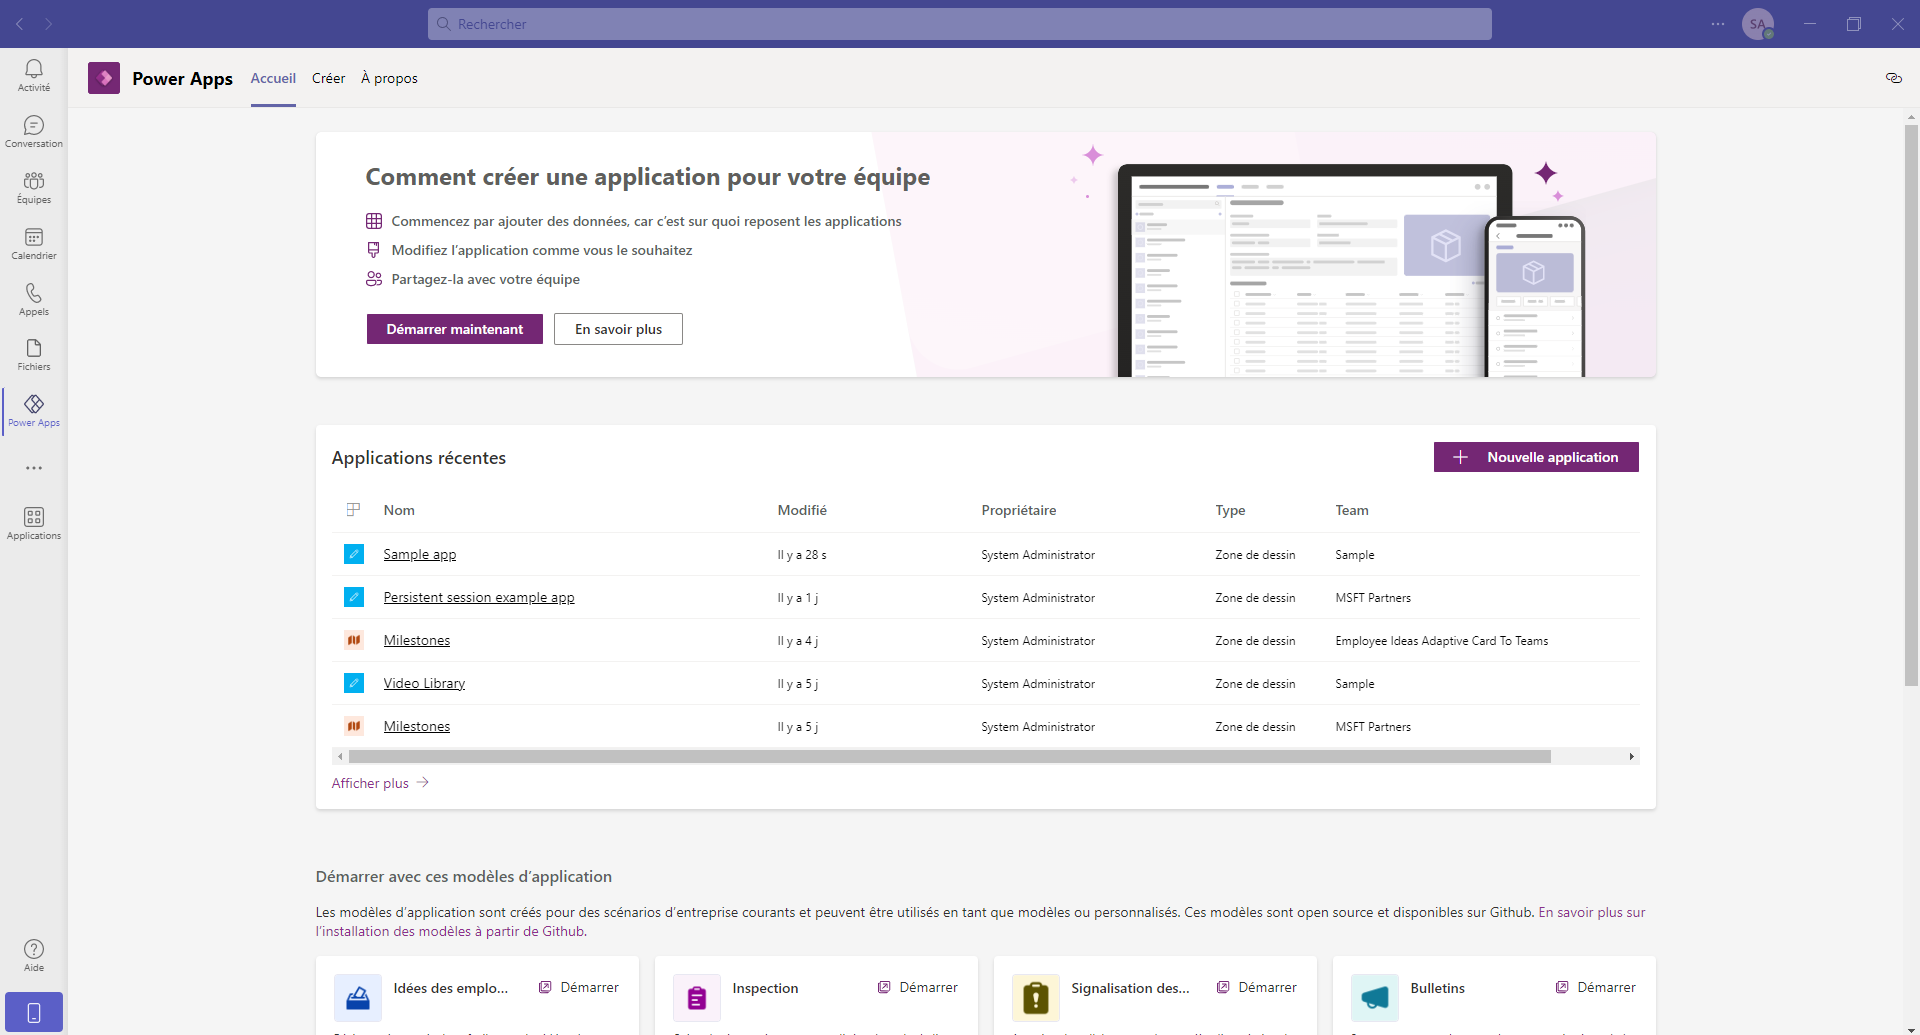The width and height of the screenshot is (1920, 1035).
Task: Sort by the Nom column header
Action: tap(399, 510)
